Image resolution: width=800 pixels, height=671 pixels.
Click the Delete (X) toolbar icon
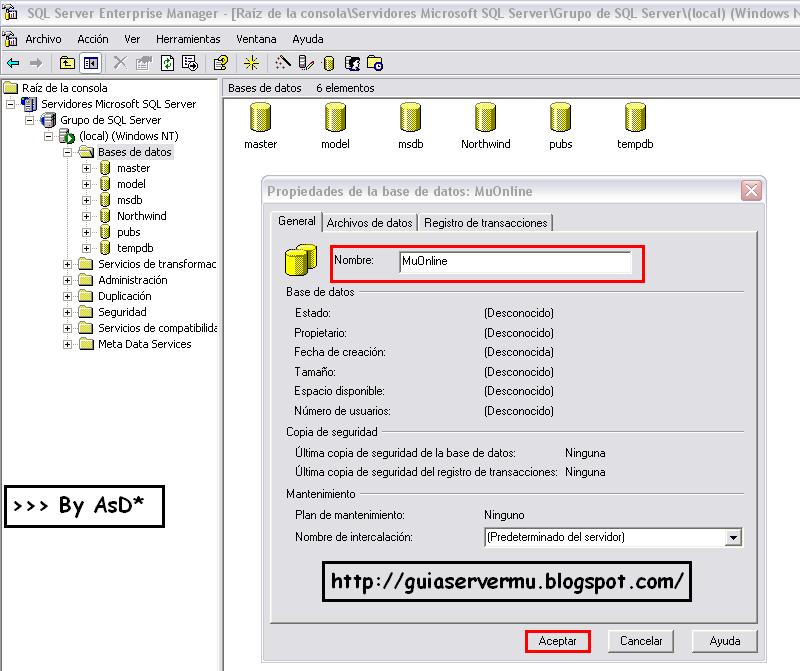pyautogui.click(x=120, y=63)
